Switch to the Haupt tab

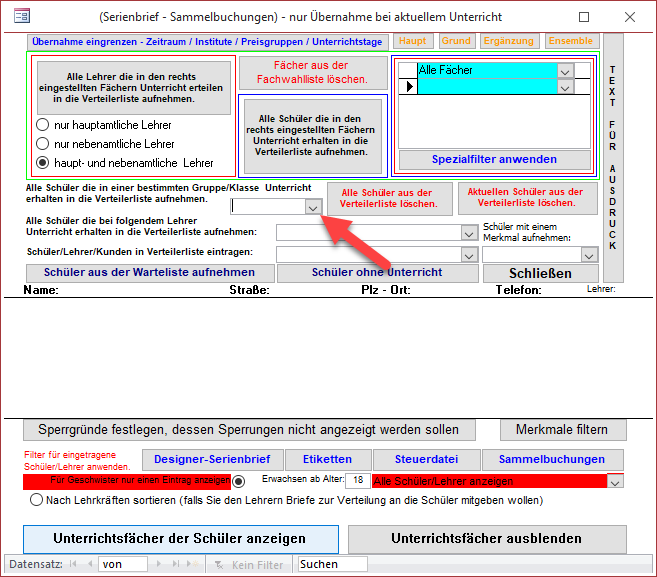click(x=414, y=41)
